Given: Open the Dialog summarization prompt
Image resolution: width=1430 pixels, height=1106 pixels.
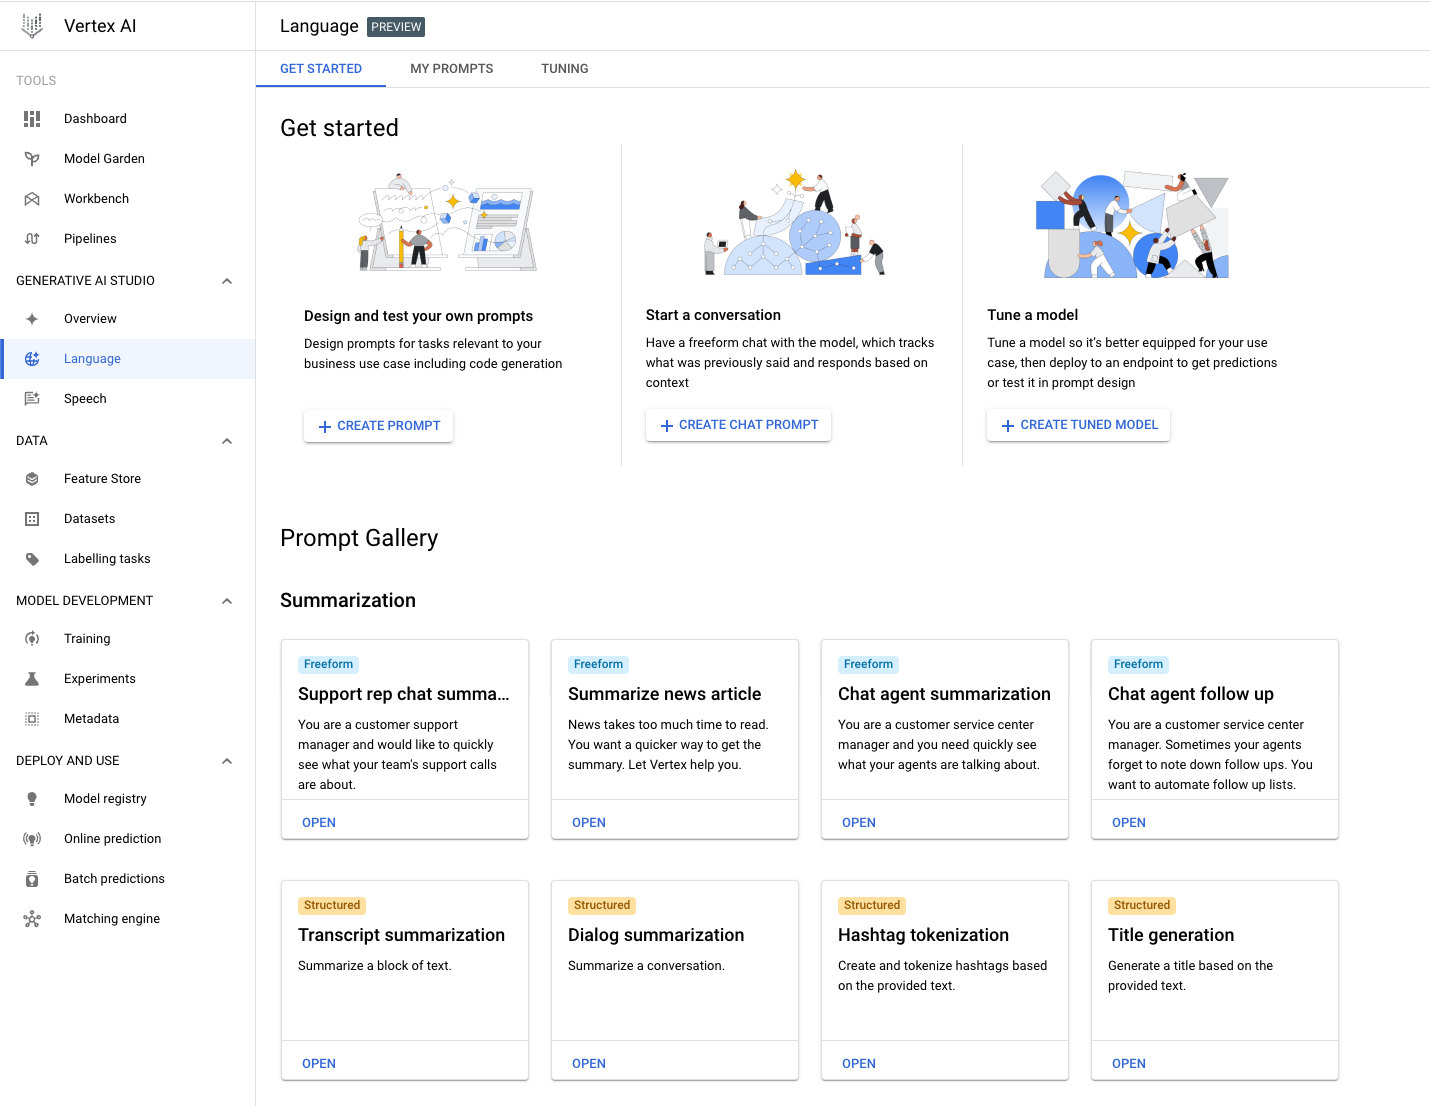Looking at the screenshot, I should [x=589, y=1064].
